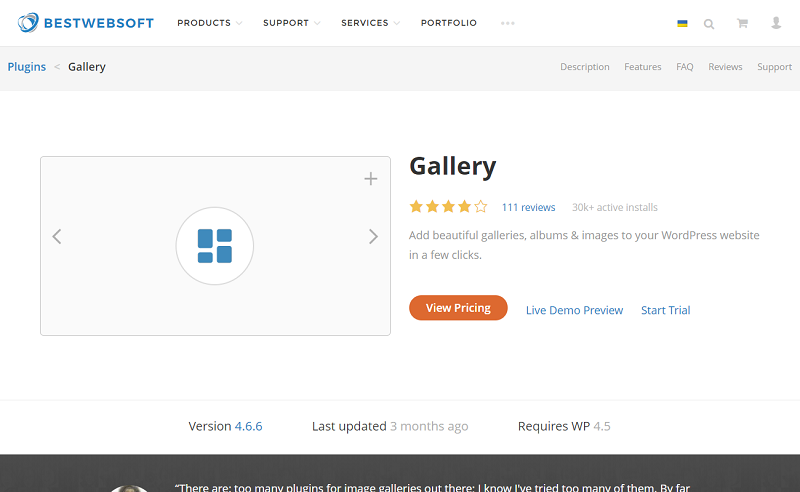The image size is (800, 492).
Task: Jump to the Support section link
Action: tap(774, 67)
